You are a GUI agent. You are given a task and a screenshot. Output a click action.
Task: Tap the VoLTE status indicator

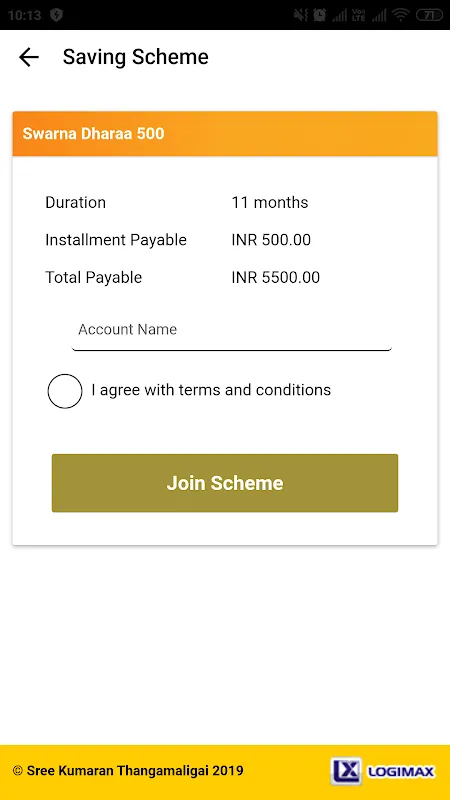point(359,15)
